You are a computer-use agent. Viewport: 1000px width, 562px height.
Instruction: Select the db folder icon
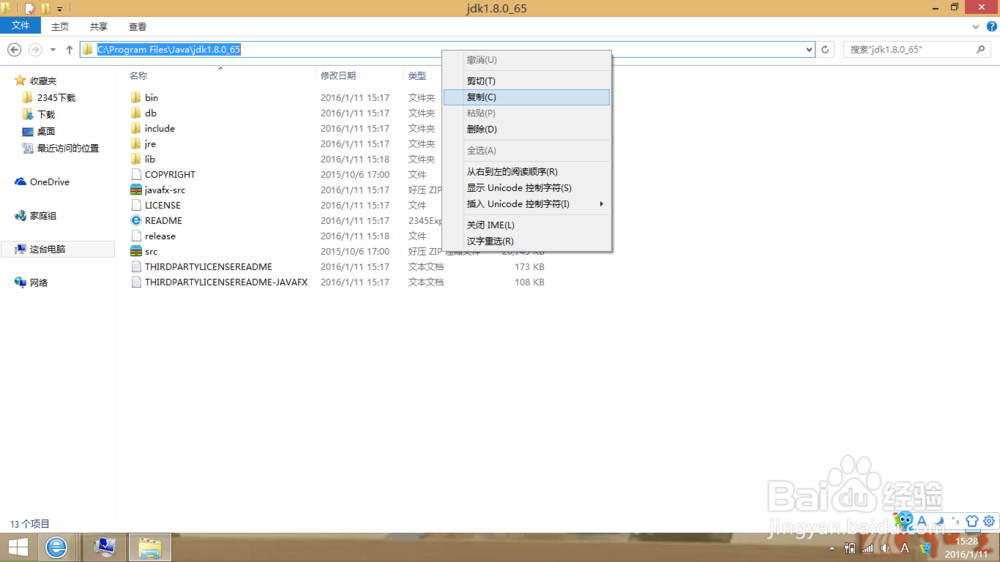(136, 113)
